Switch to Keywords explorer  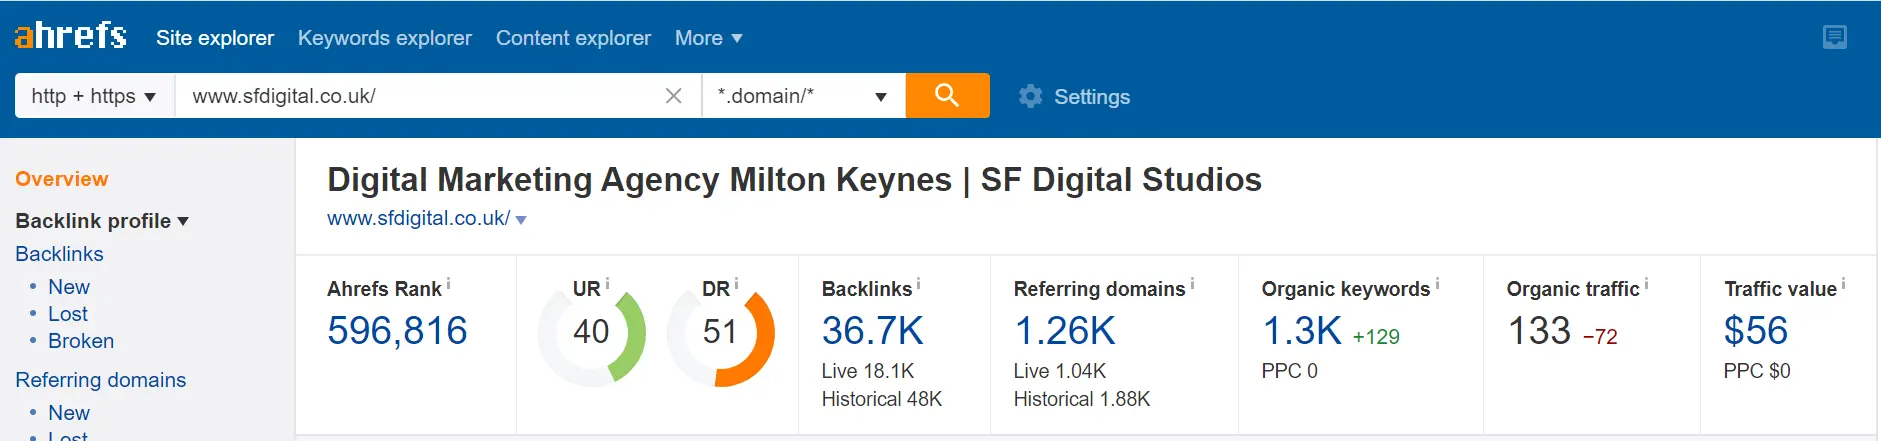(x=385, y=38)
